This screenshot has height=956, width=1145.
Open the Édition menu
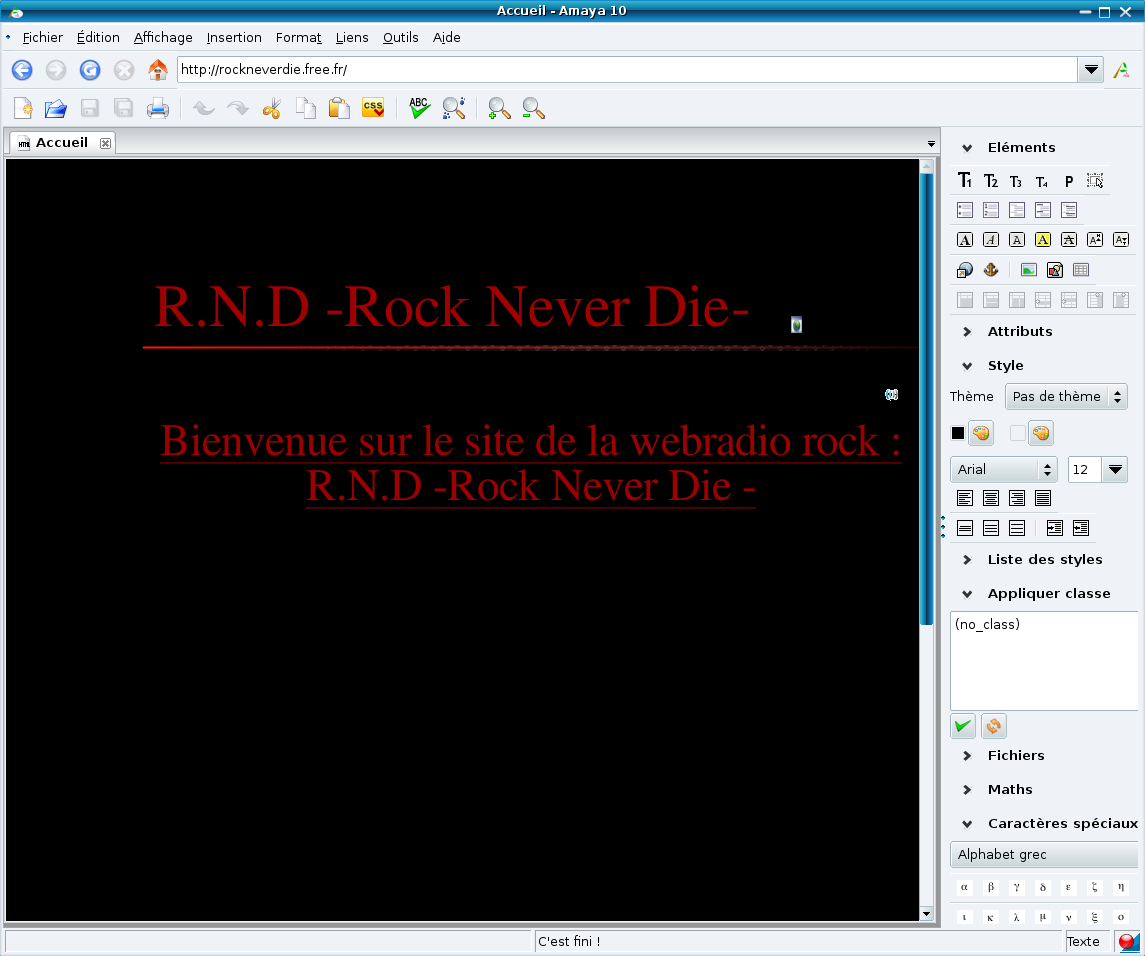click(98, 37)
